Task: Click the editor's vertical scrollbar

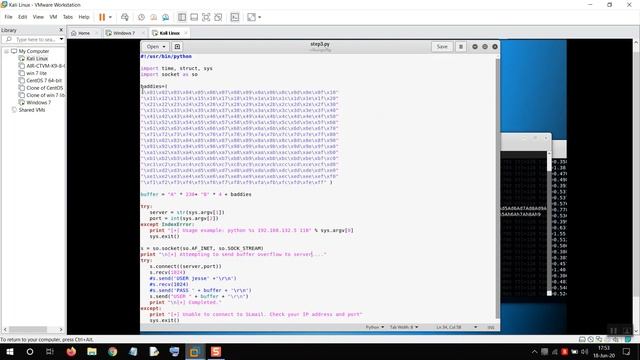Action: [x=497, y=188]
